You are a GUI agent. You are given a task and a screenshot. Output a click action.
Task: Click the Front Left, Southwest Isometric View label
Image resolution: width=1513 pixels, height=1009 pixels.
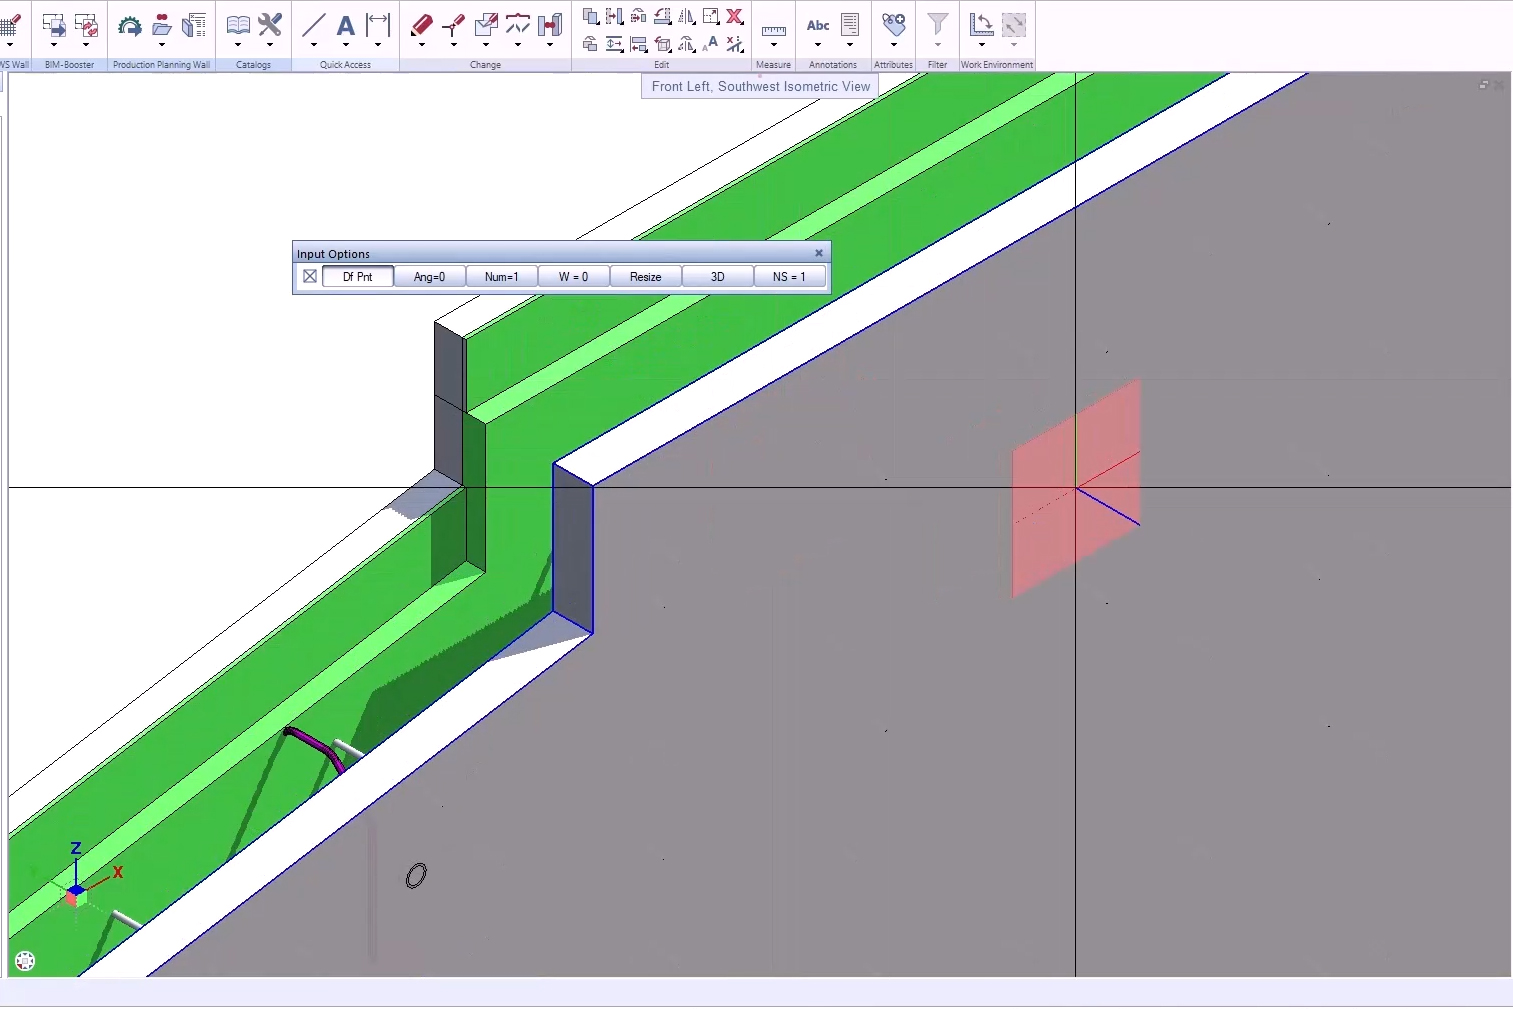758,86
